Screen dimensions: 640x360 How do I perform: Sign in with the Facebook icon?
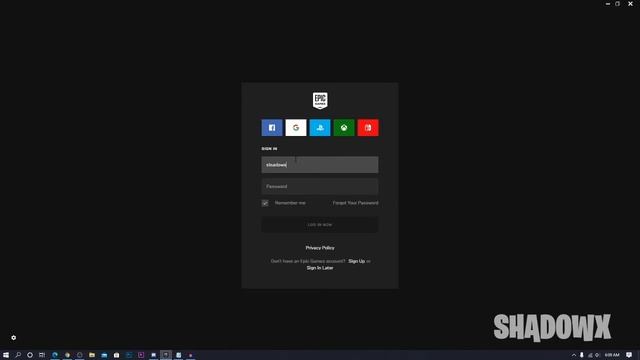pyautogui.click(x=272, y=128)
